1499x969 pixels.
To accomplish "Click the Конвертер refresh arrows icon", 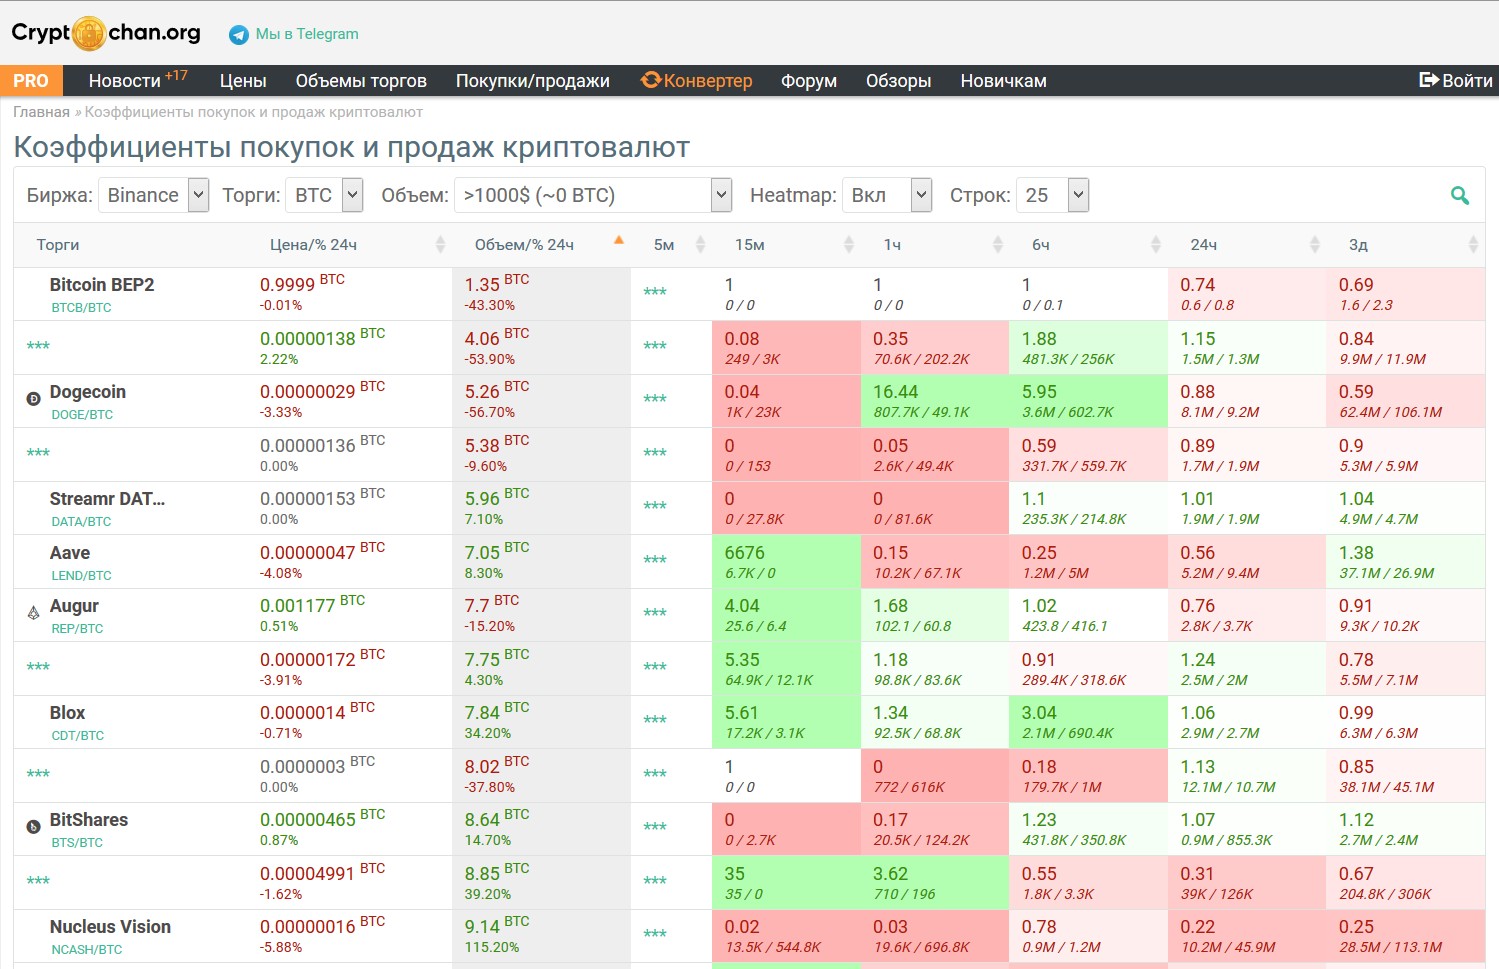I will (x=651, y=80).
